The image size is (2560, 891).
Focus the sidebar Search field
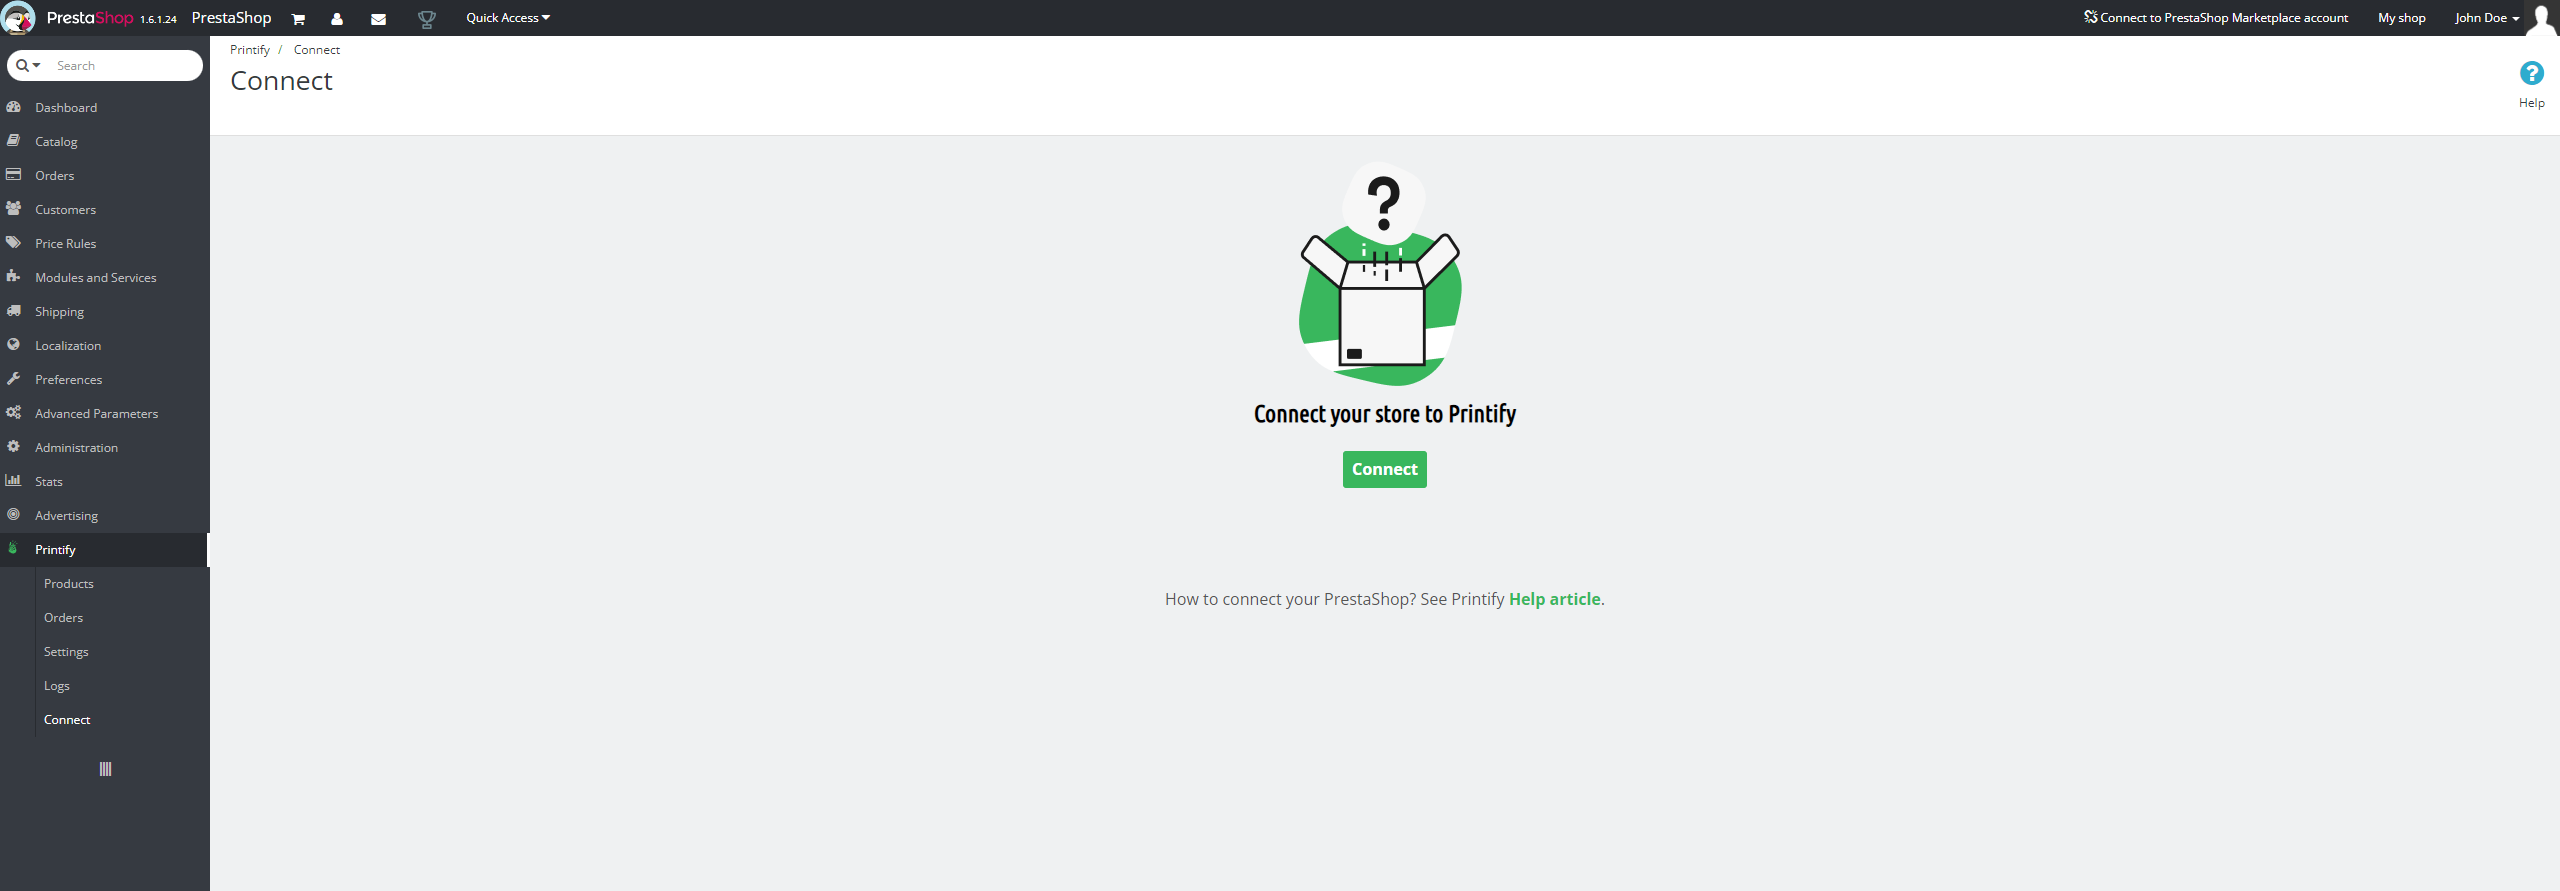tap(125, 65)
